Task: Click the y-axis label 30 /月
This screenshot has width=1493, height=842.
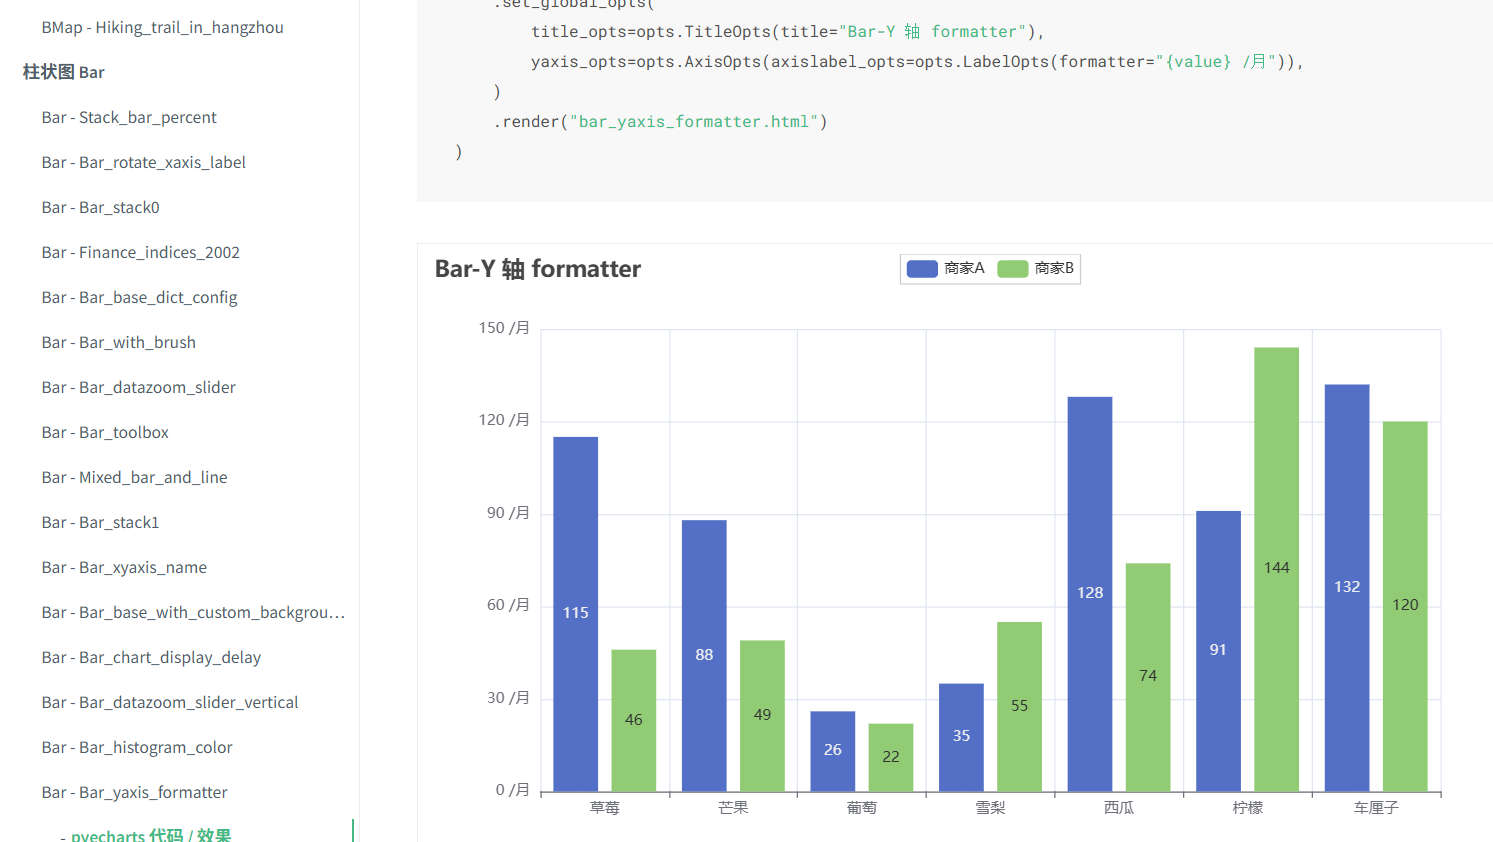Action: click(508, 698)
